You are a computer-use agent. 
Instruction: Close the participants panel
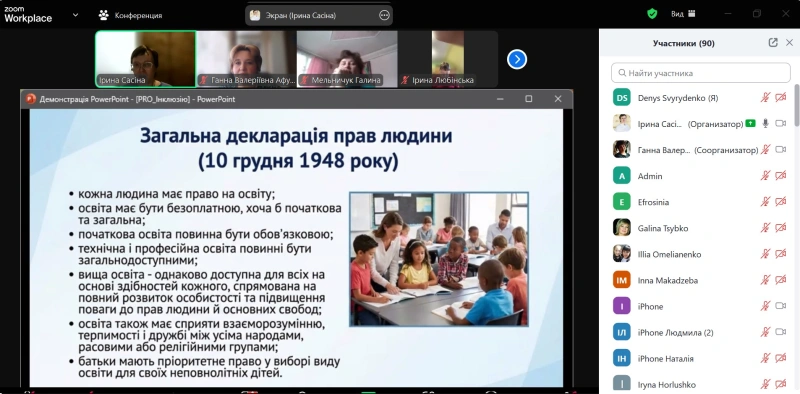pos(789,43)
